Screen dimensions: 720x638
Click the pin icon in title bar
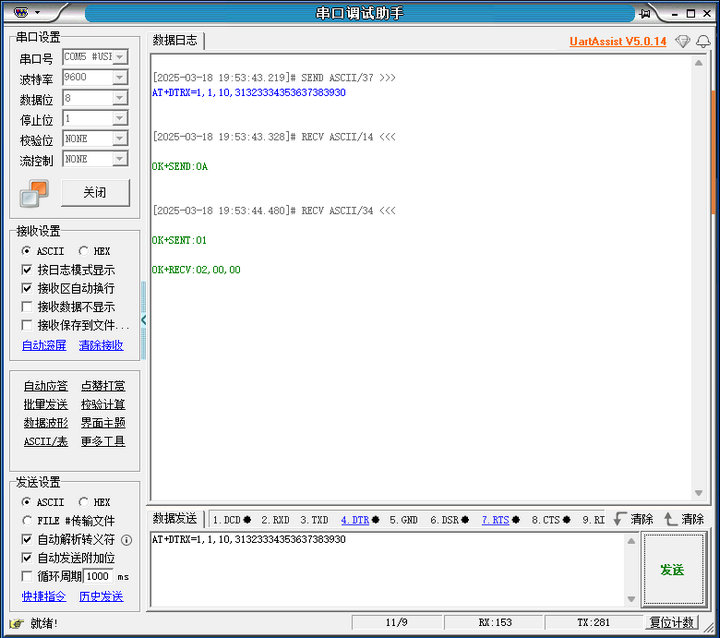pyautogui.click(x=646, y=13)
